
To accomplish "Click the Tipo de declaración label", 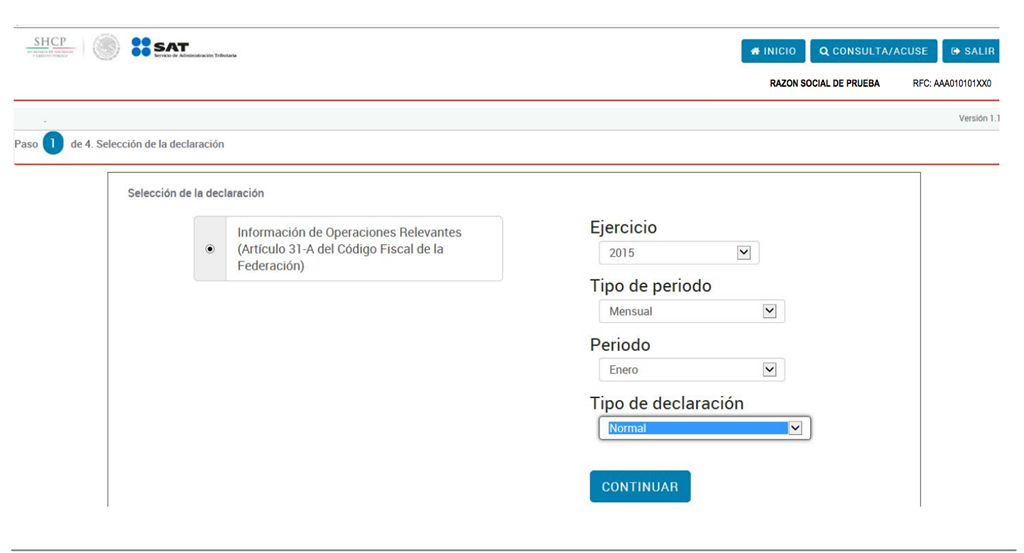I will pyautogui.click(x=667, y=403).
